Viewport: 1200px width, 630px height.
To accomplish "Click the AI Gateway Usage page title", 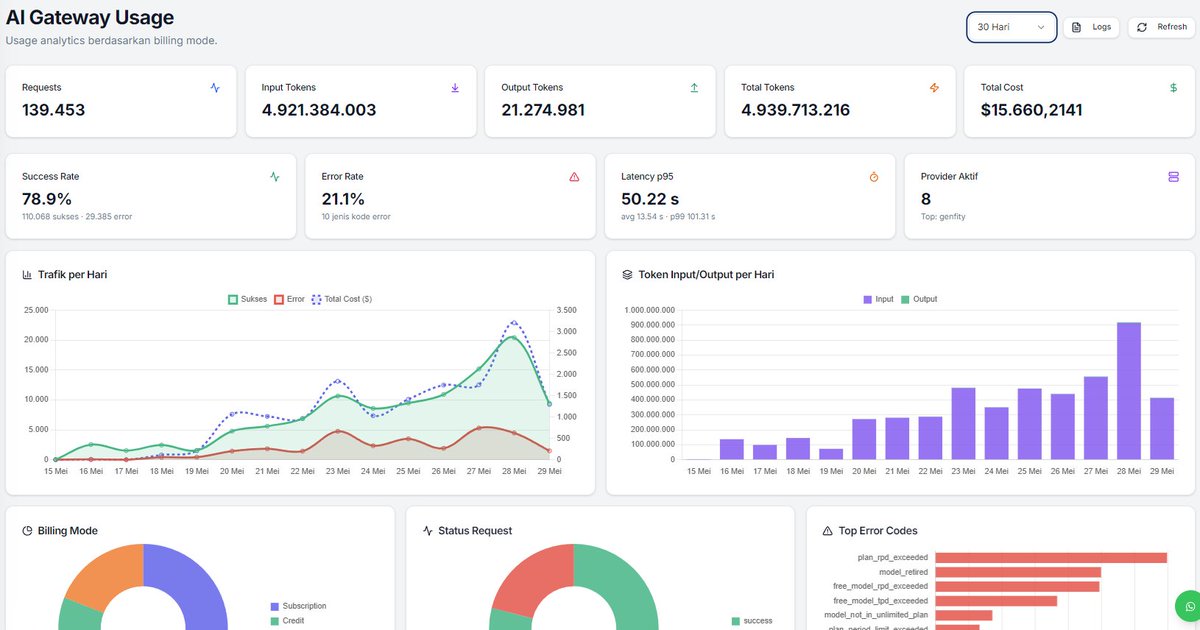I will (x=90, y=18).
